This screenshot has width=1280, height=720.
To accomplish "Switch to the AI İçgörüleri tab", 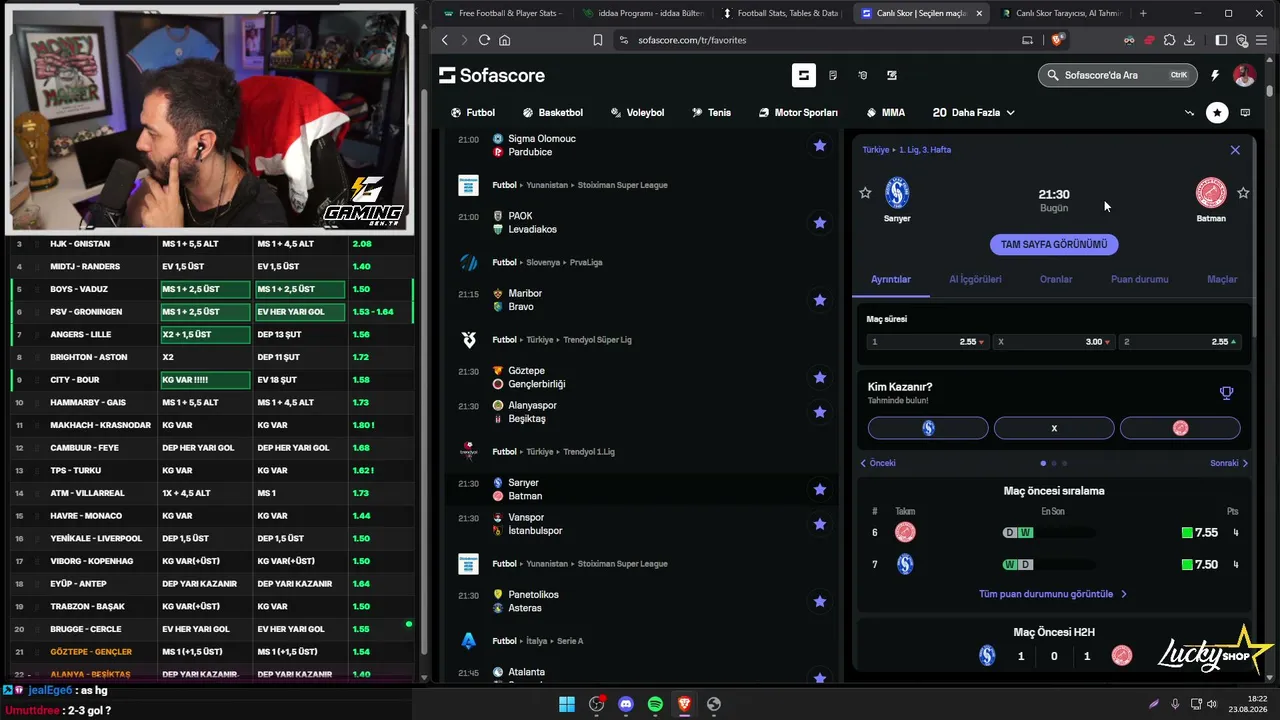I will coord(975,279).
